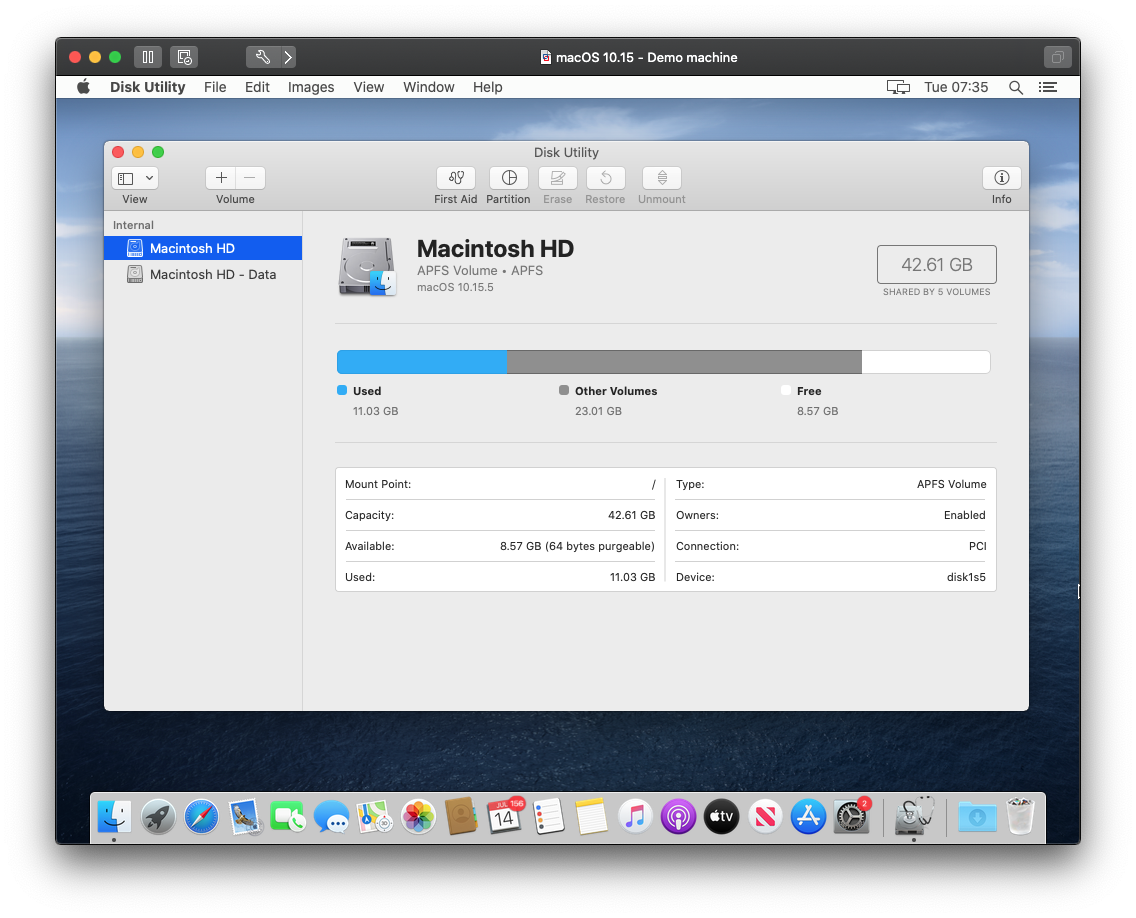Open Photos from the Dock
The width and height of the screenshot is (1136, 918).
click(x=418, y=817)
